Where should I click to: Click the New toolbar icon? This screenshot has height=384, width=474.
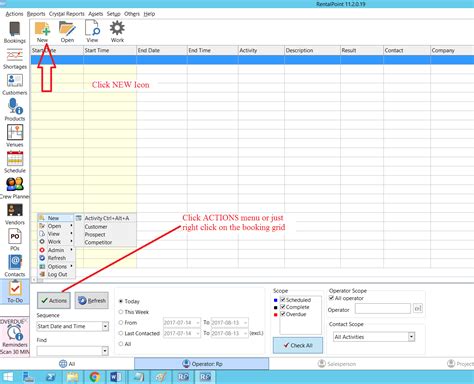pyautogui.click(x=42, y=32)
